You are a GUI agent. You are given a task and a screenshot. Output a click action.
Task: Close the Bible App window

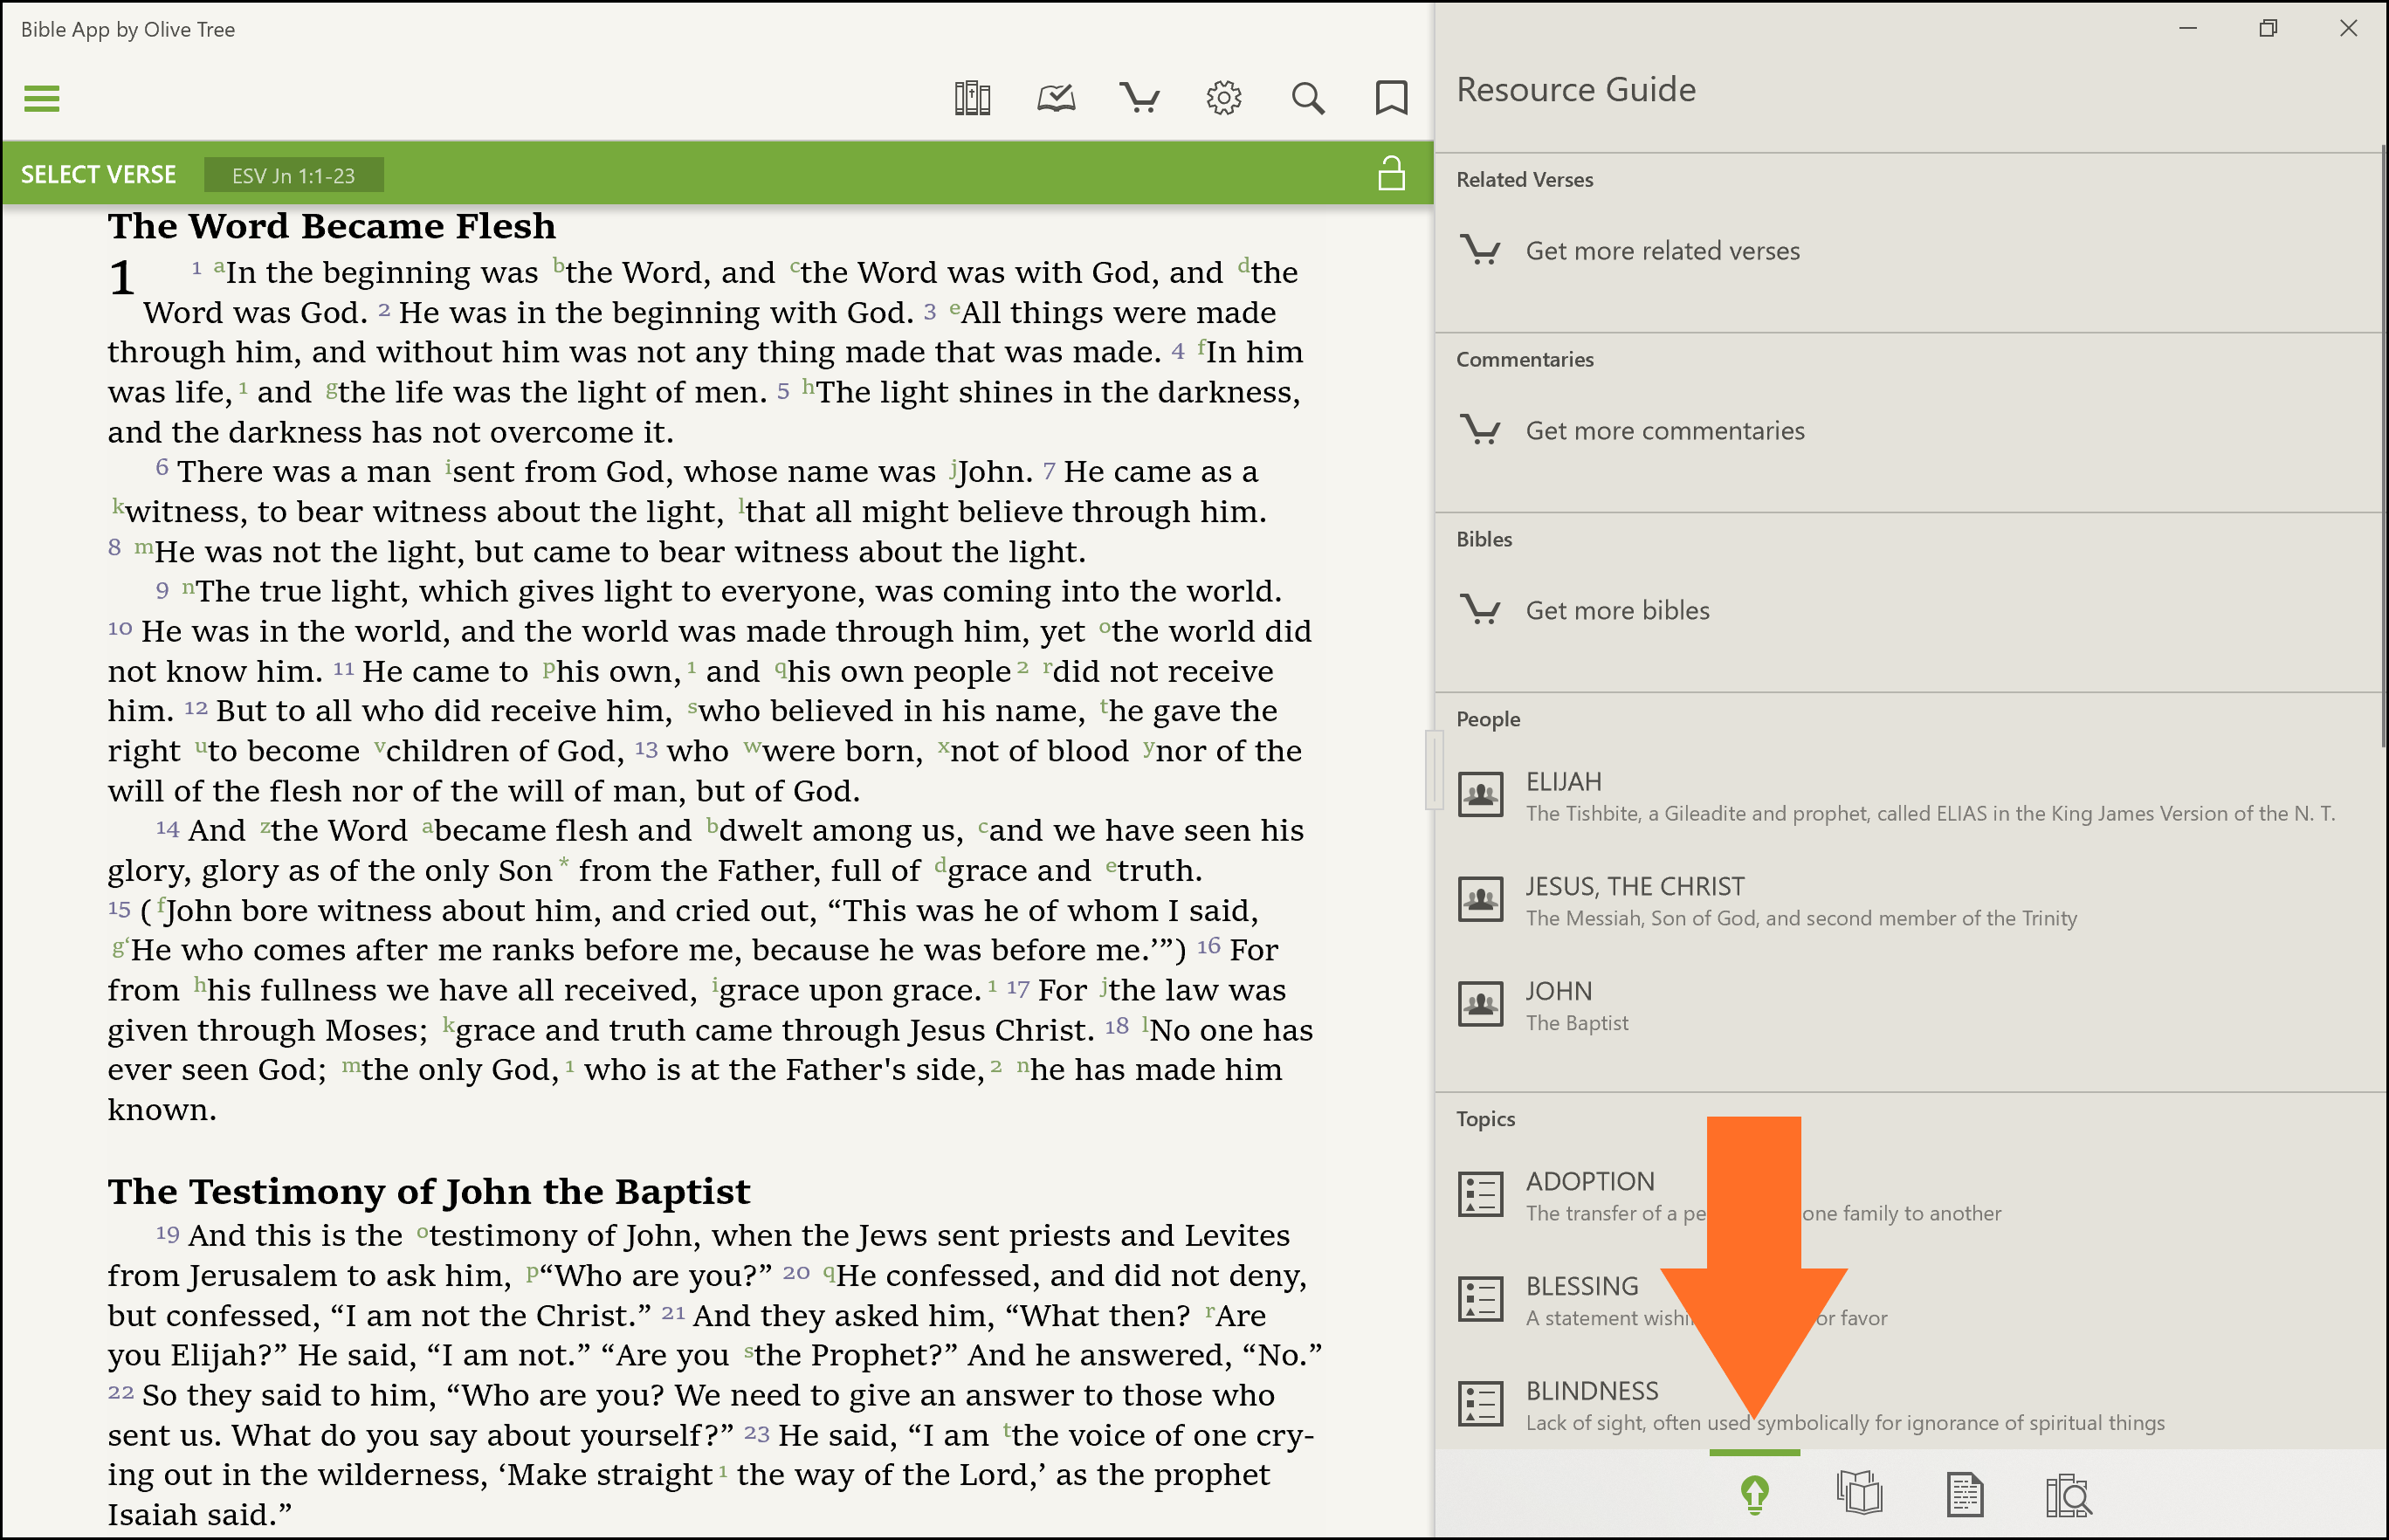coord(2348,29)
